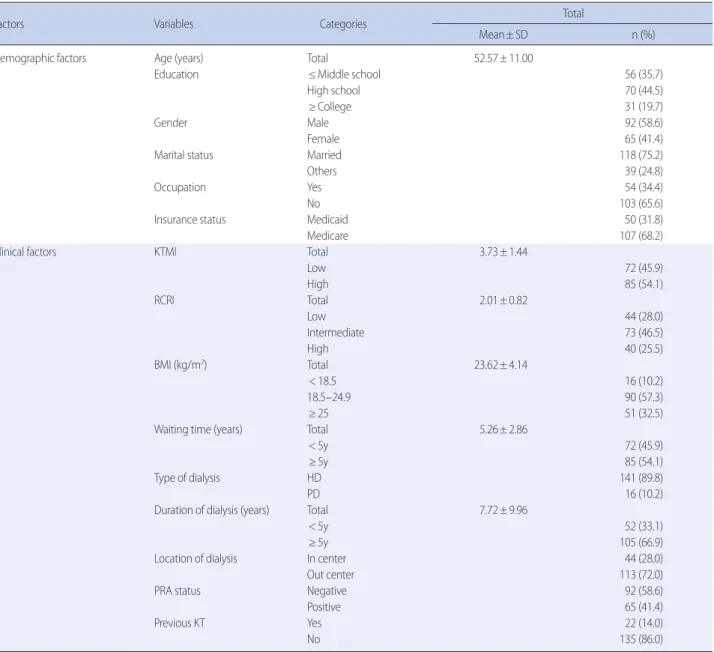Click the 'Occupation' variable label
This screenshot has width=714, height=652.
click(180, 188)
